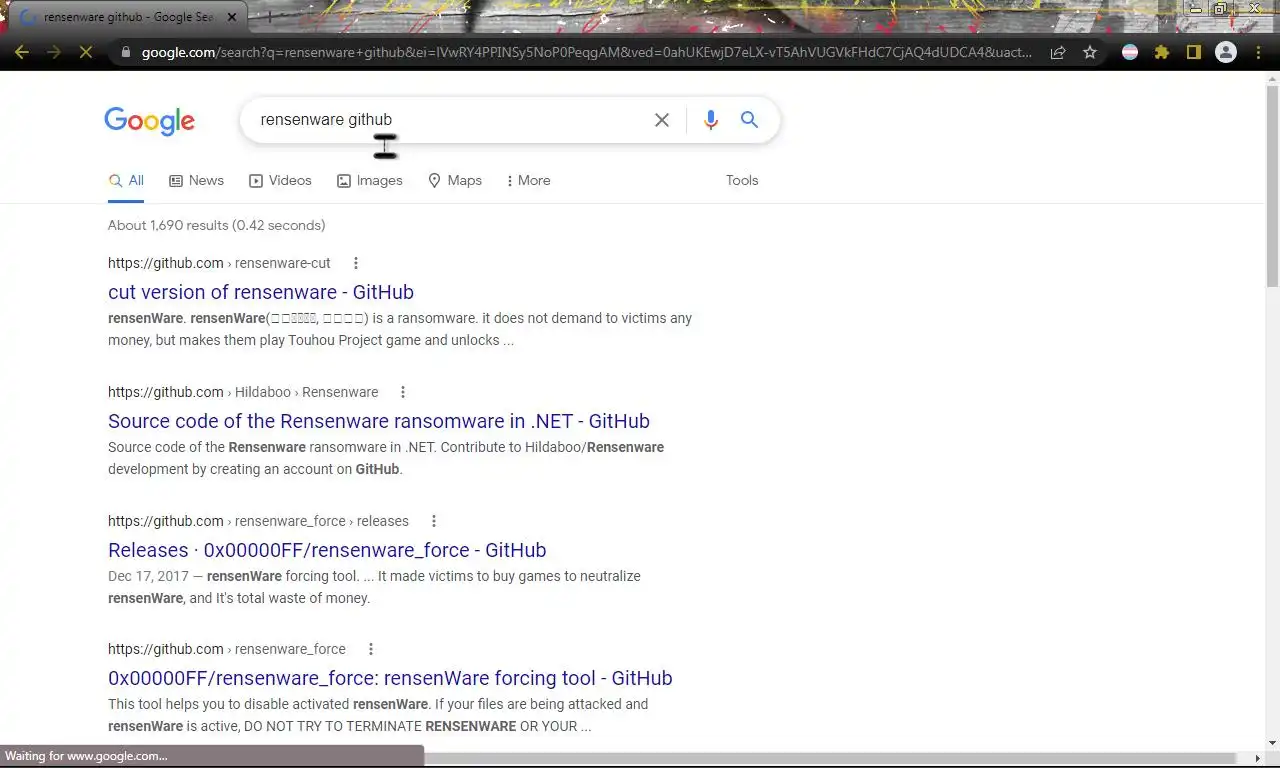Image resolution: width=1280 pixels, height=768 pixels.
Task: Go back using the browser back arrow
Action: (22, 52)
